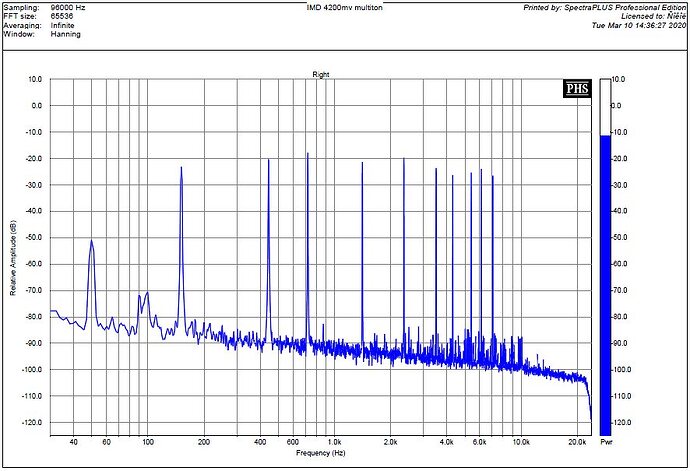The width and height of the screenshot is (690, 471).
Task: Click '-120.0' on the left amplitude axis
Action: [31, 422]
